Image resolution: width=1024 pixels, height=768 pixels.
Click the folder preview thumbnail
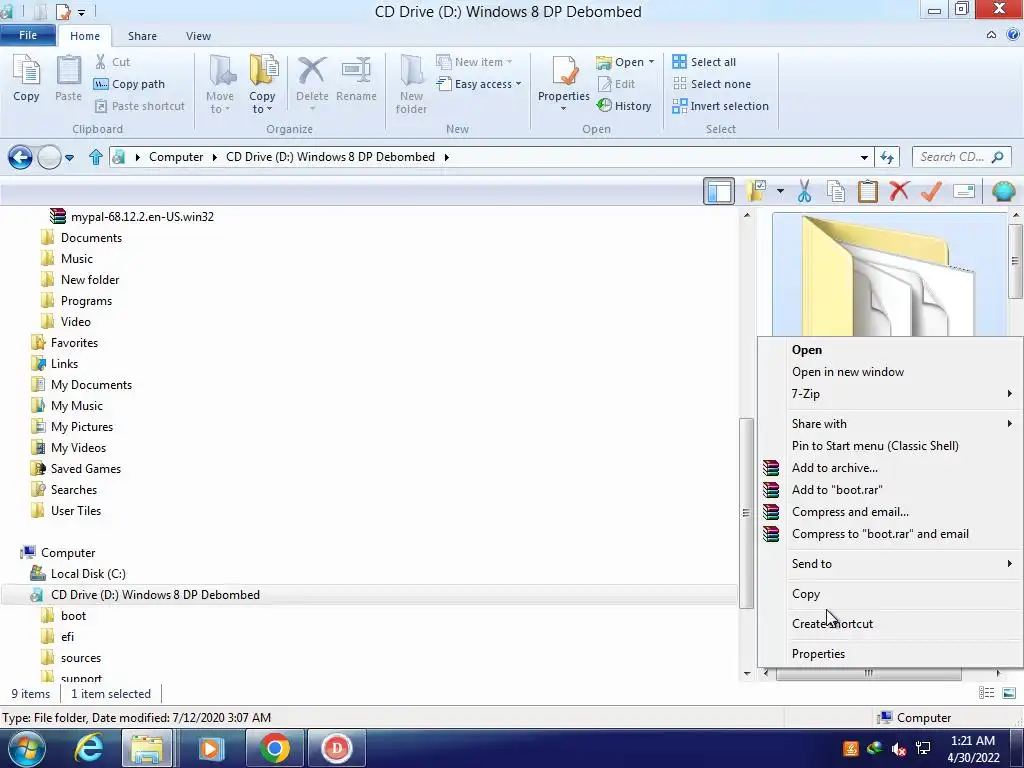point(889,274)
